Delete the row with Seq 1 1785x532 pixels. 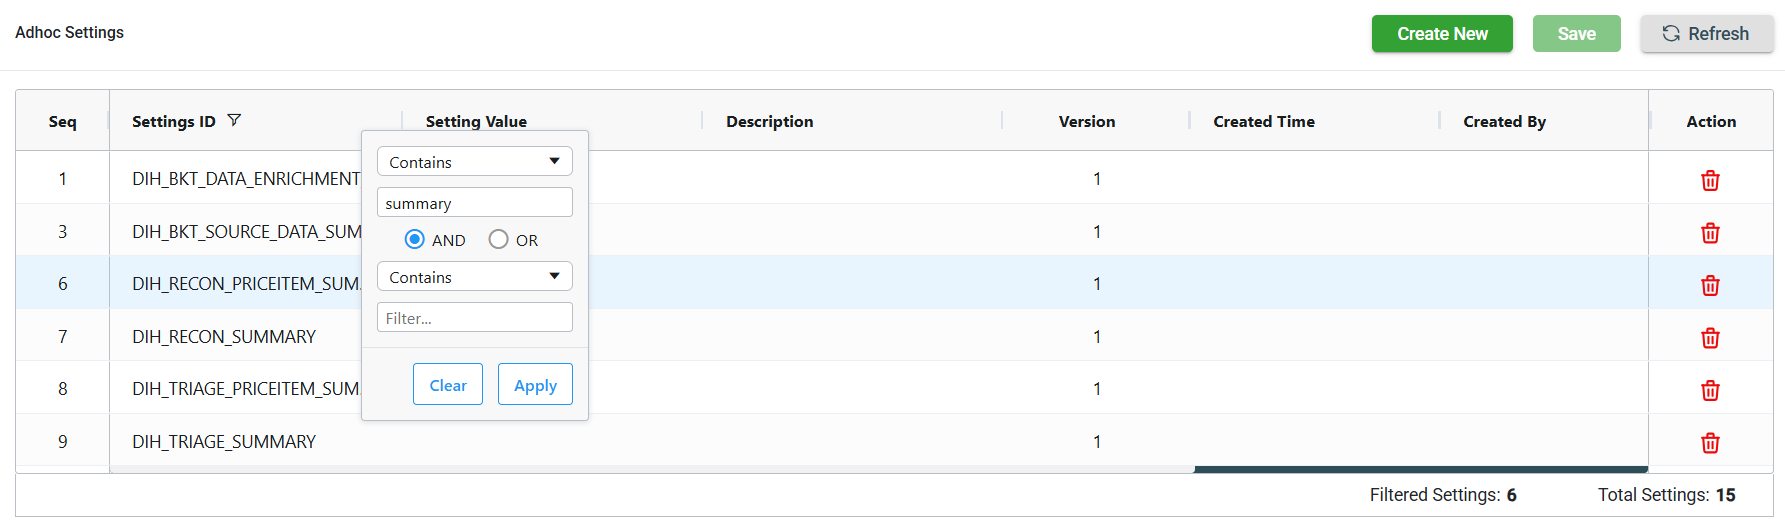[x=1710, y=180]
